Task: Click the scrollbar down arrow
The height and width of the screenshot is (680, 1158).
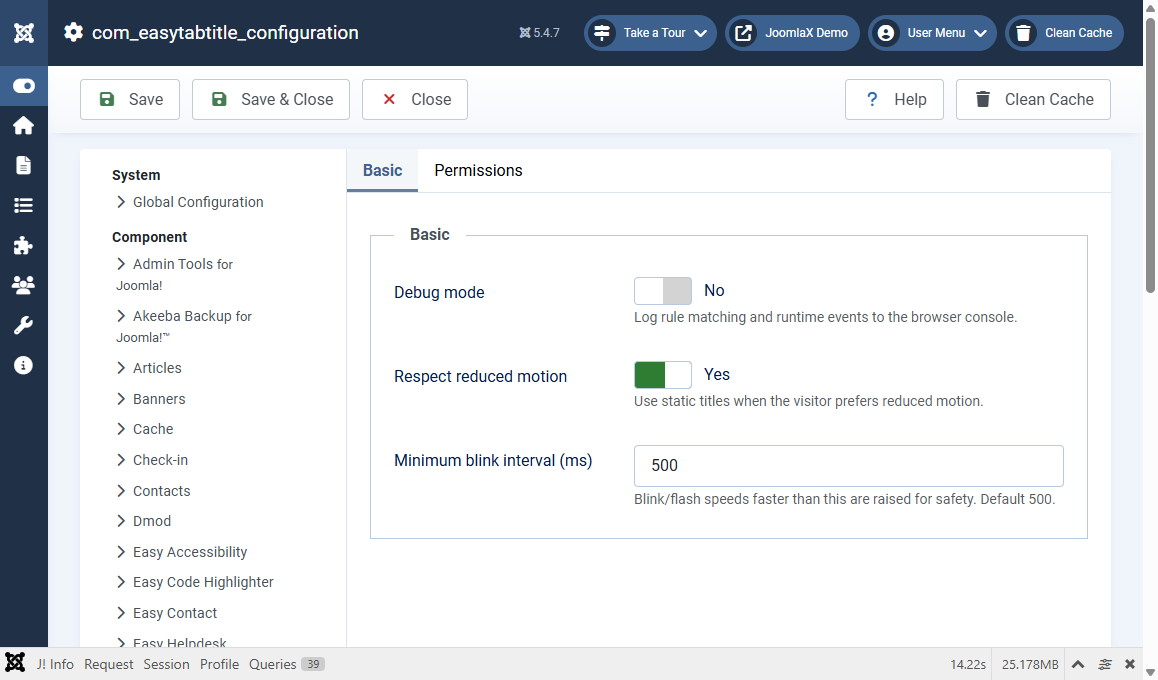Action: (x=1150, y=673)
